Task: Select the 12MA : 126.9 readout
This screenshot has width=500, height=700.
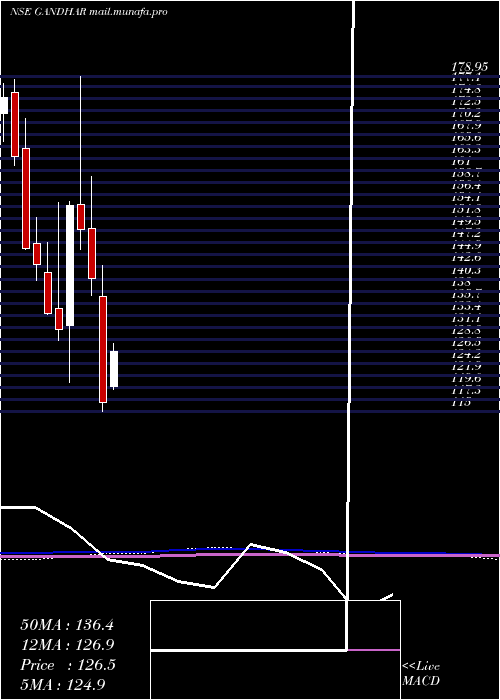Action: pos(67,645)
